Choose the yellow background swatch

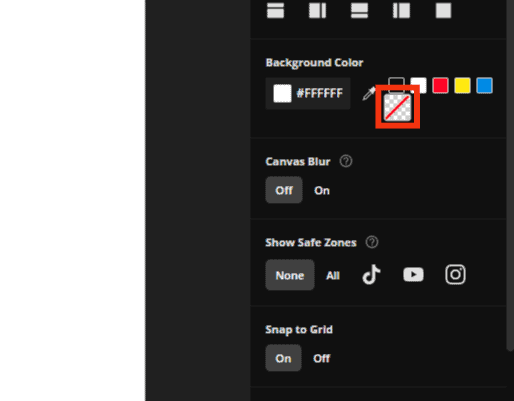462,85
